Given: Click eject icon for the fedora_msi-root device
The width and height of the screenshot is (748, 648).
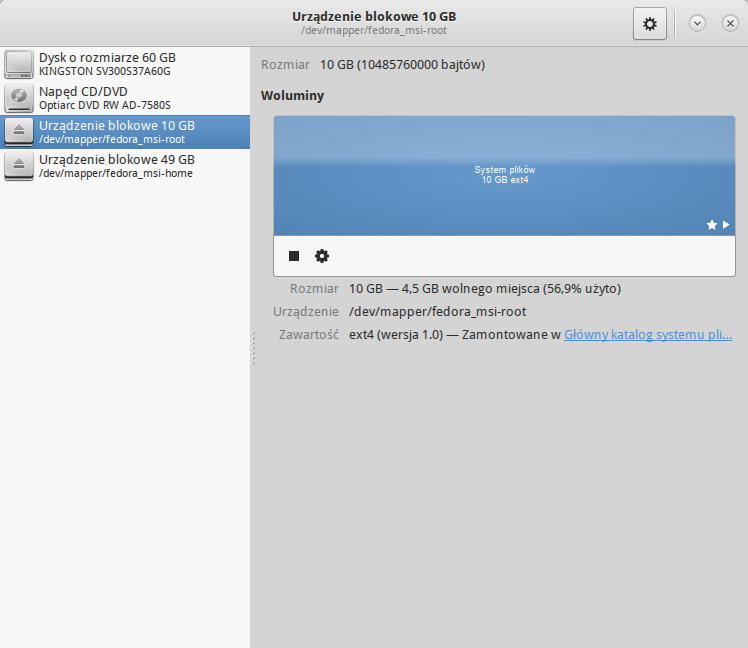Looking at the screenshot, I should coord(19,132).
